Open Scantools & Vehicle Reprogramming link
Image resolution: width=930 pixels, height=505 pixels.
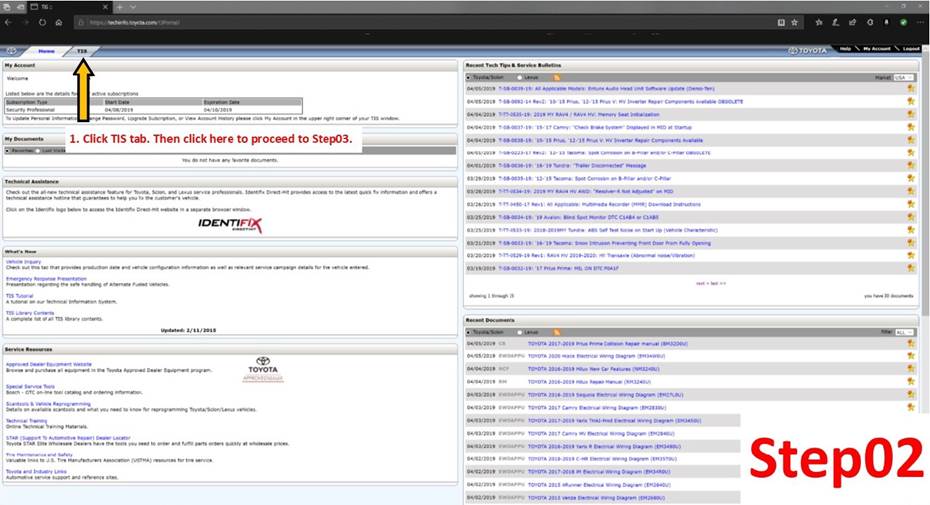(x=48, y=404)
